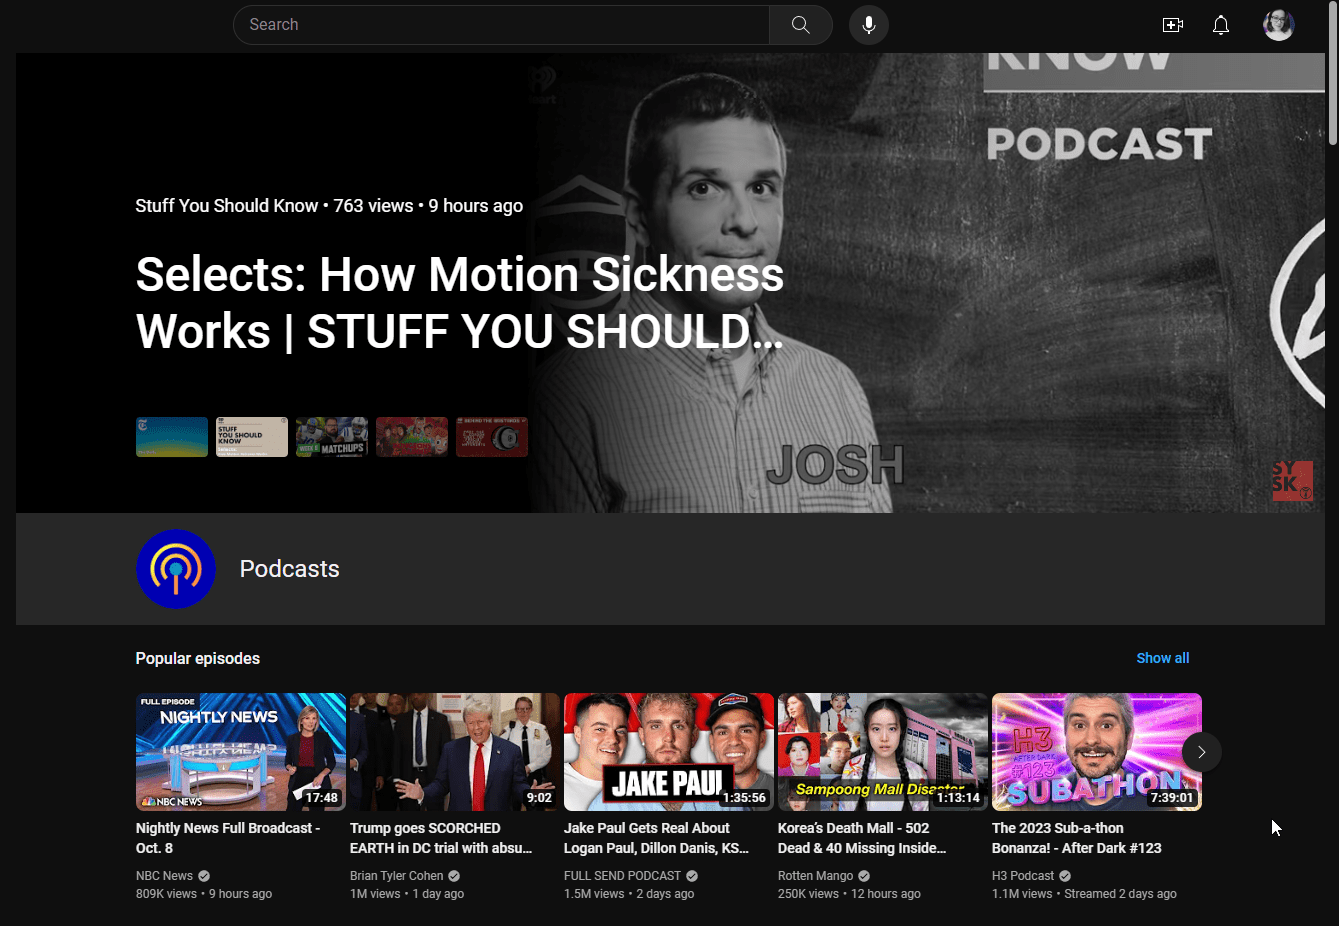
Task: Click the search magnifier button
Action: (x=800, y=25)
